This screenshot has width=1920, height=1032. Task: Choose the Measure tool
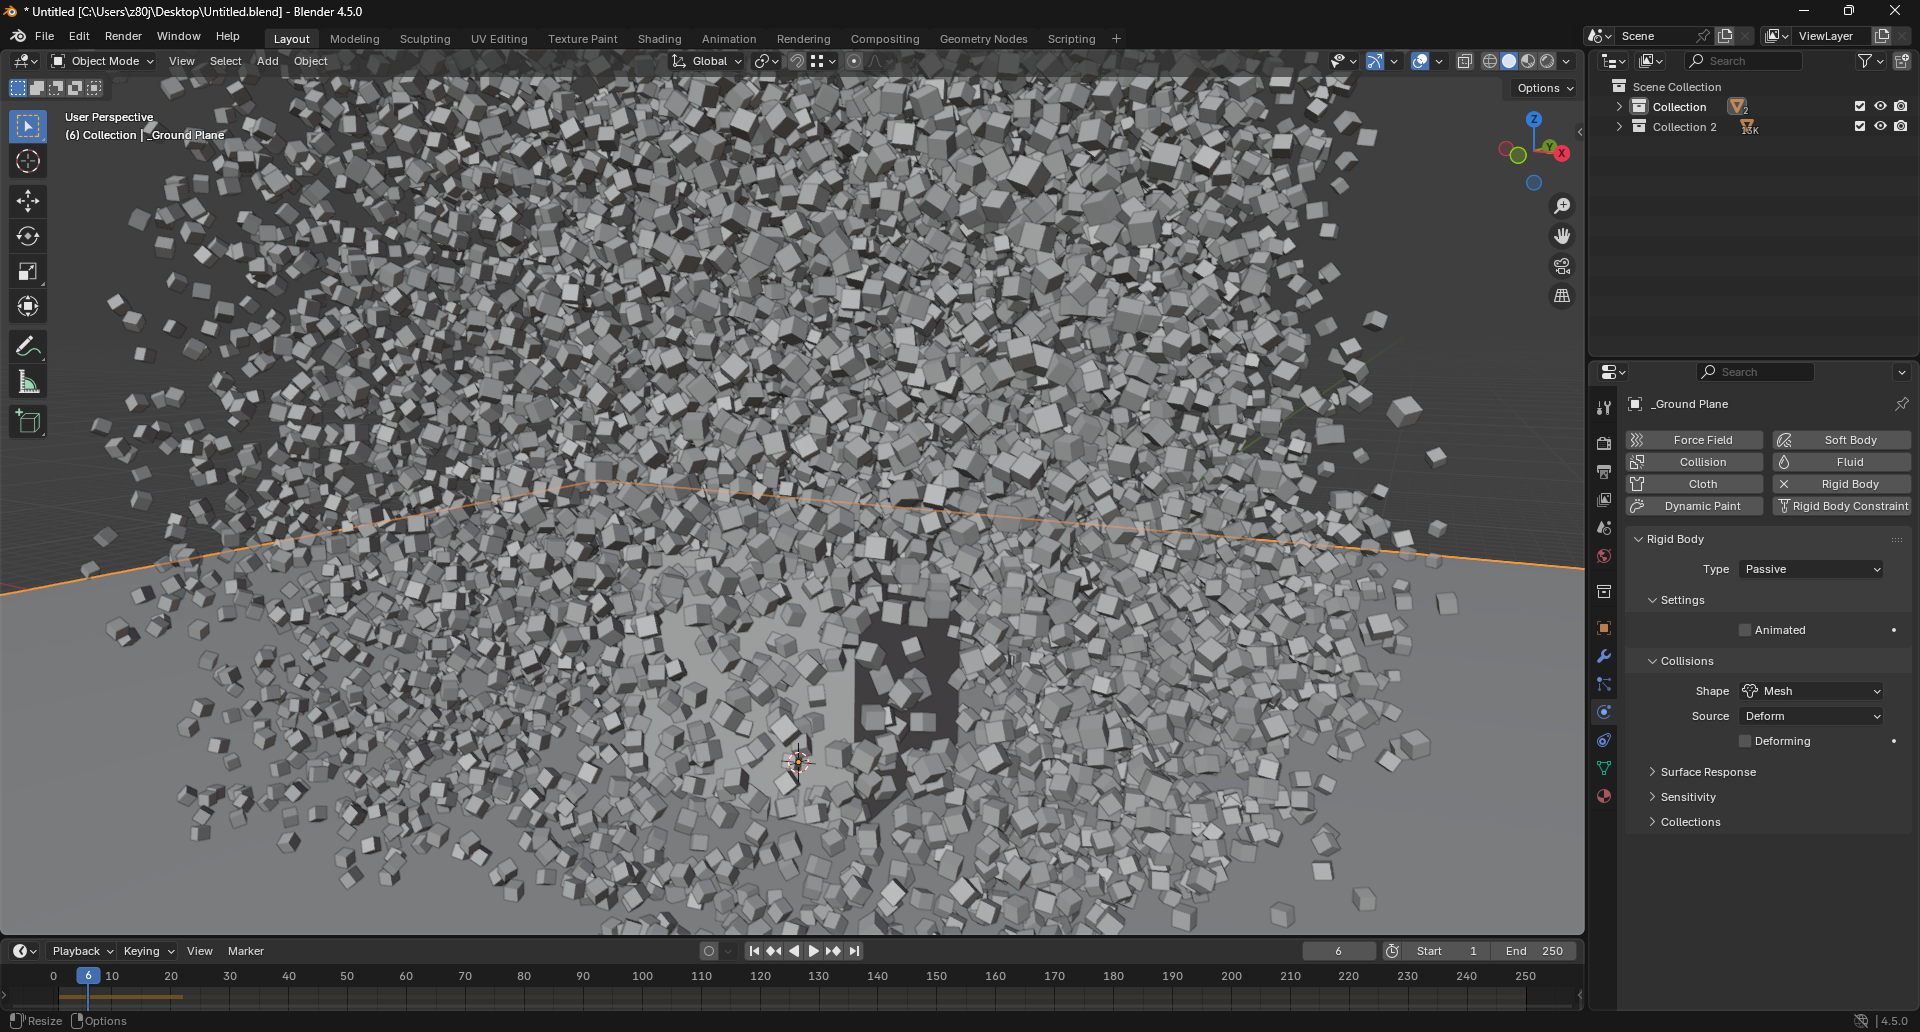(28, 382)
